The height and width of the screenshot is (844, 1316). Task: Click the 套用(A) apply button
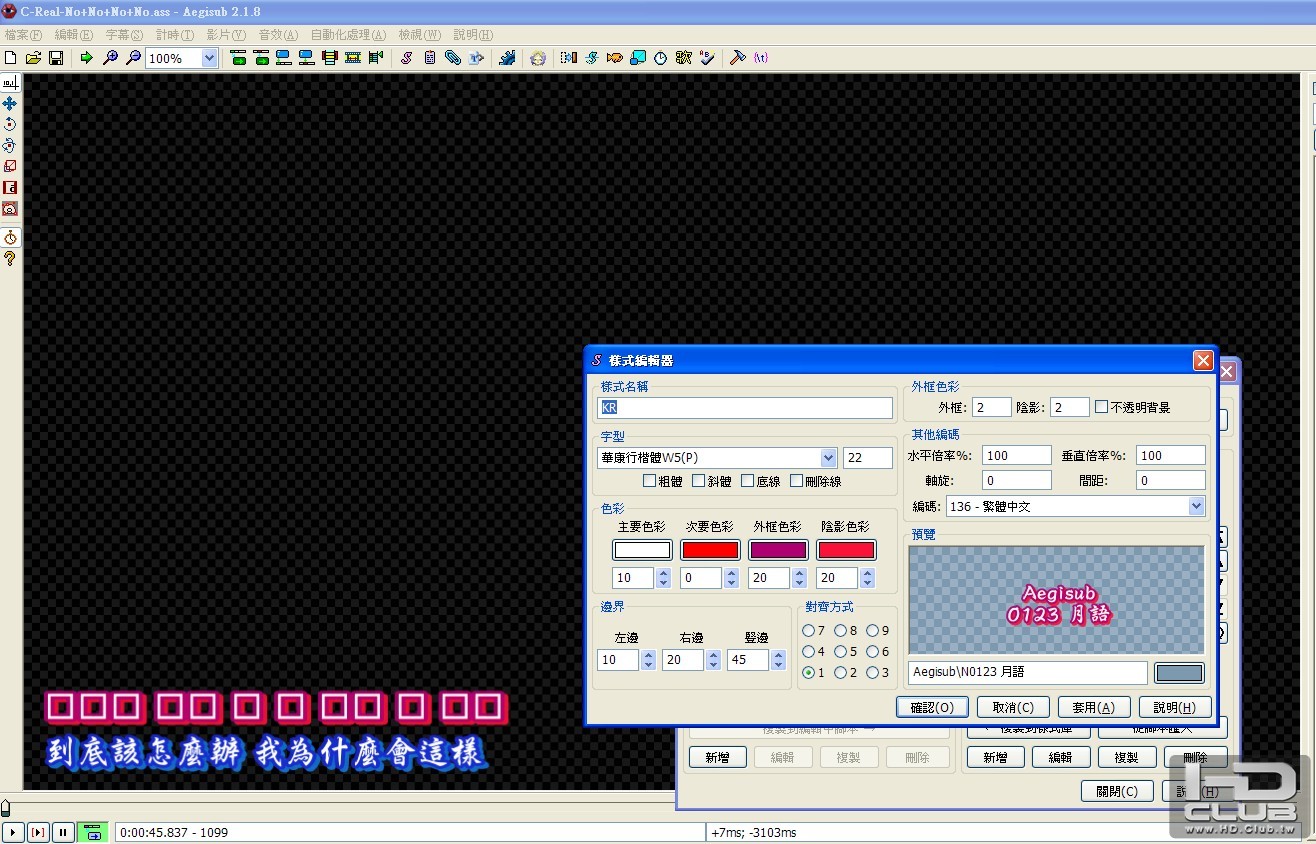(x=1093, y=707)
